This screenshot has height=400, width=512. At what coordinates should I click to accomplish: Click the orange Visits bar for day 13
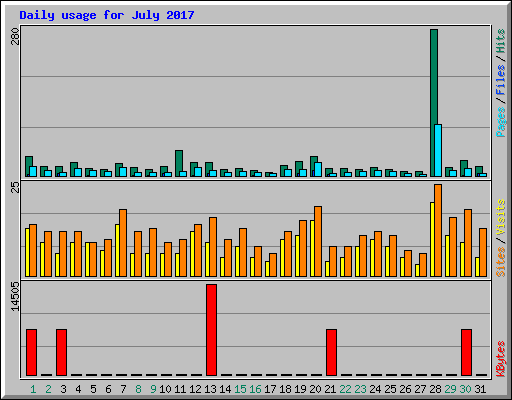(213, 247)
